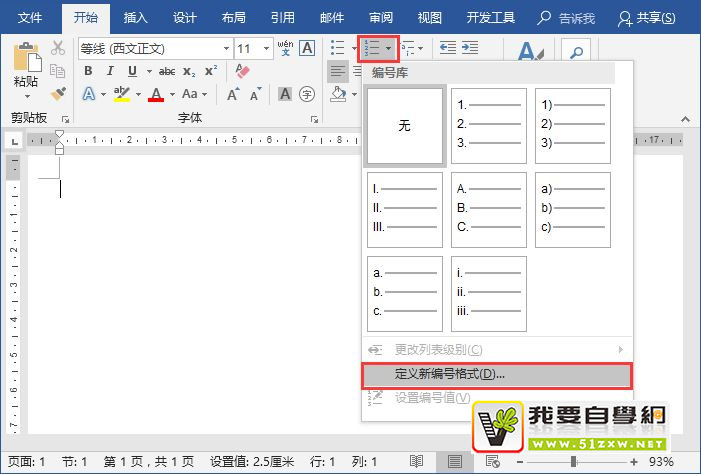This screenshot has width=701, height=474.
Task: Open the phonetic guide (wén) tool
Action: point(285,48)
